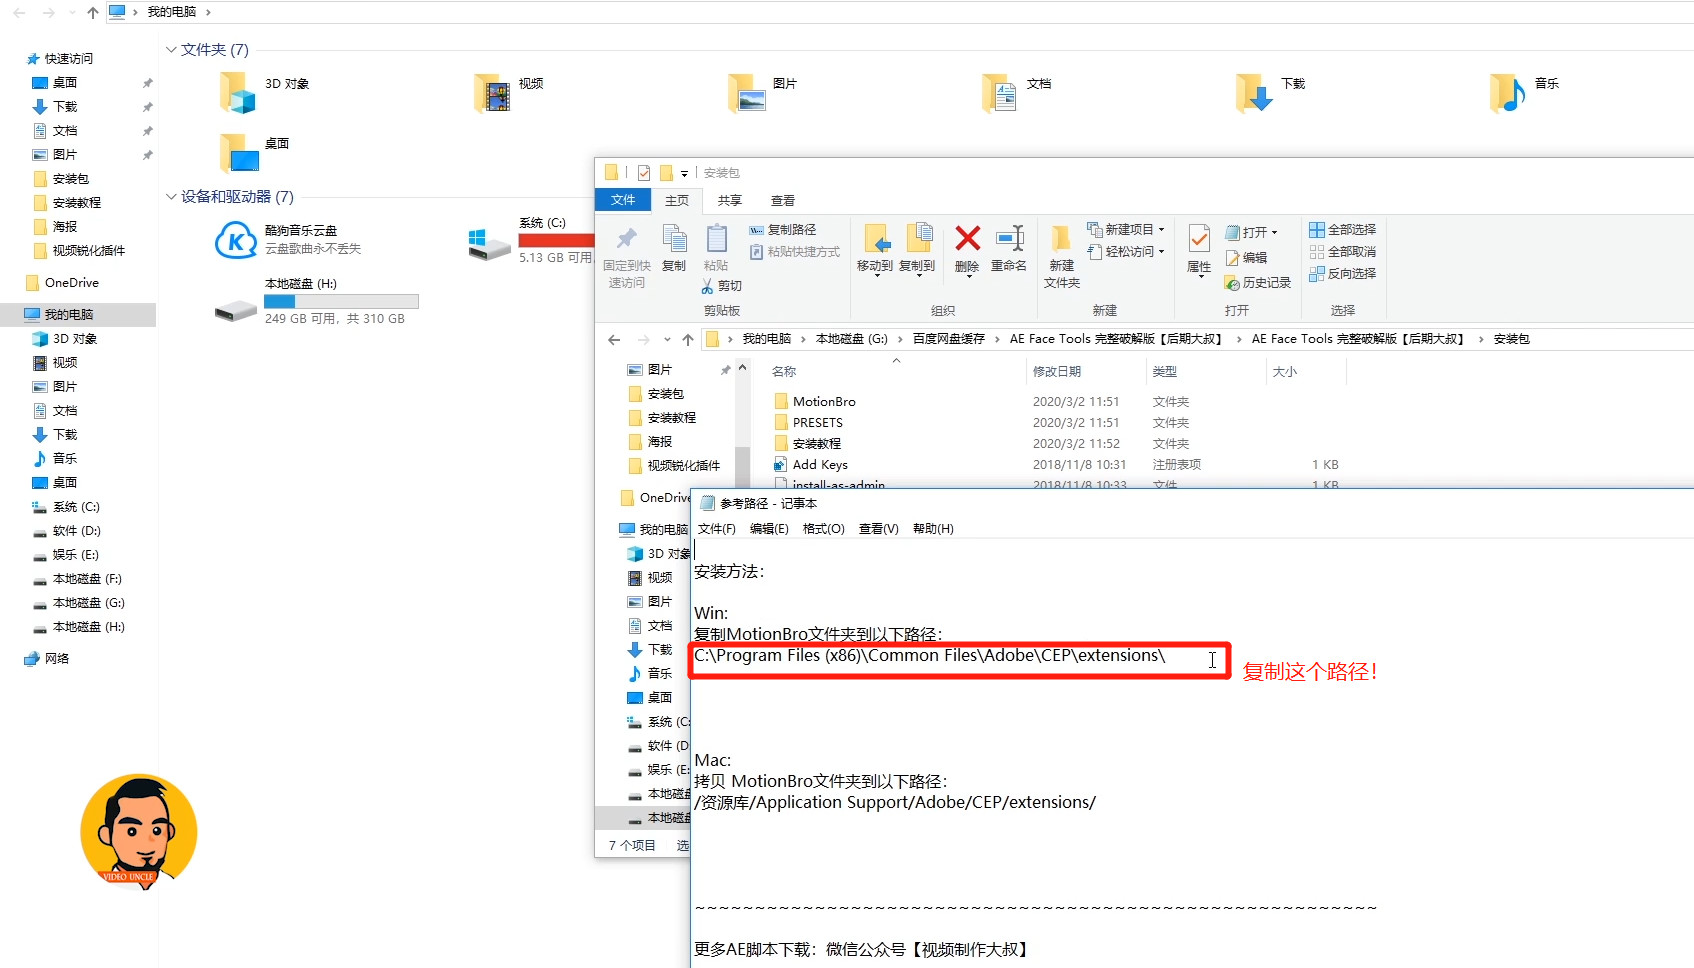Viewport: 1694px width, 968px height.
Task: Select the 本地磁盘 (H:) drive under 设备和驱动器
Action: point(236,311)
